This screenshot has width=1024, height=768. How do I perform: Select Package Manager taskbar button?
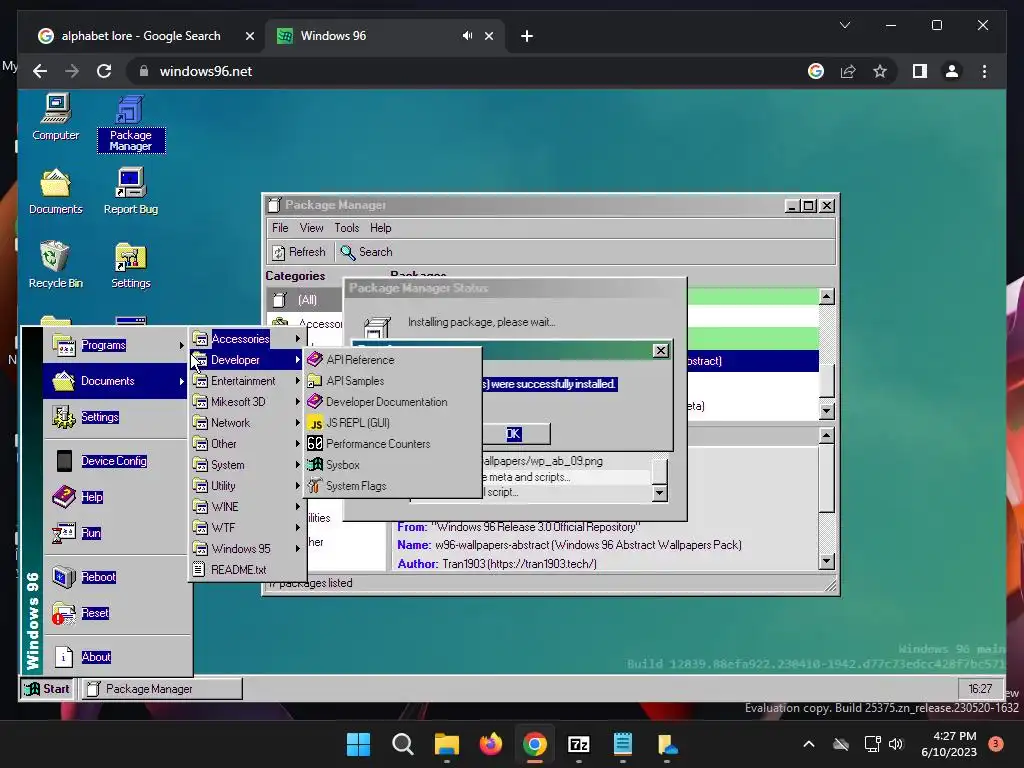(x=161, y=688)
